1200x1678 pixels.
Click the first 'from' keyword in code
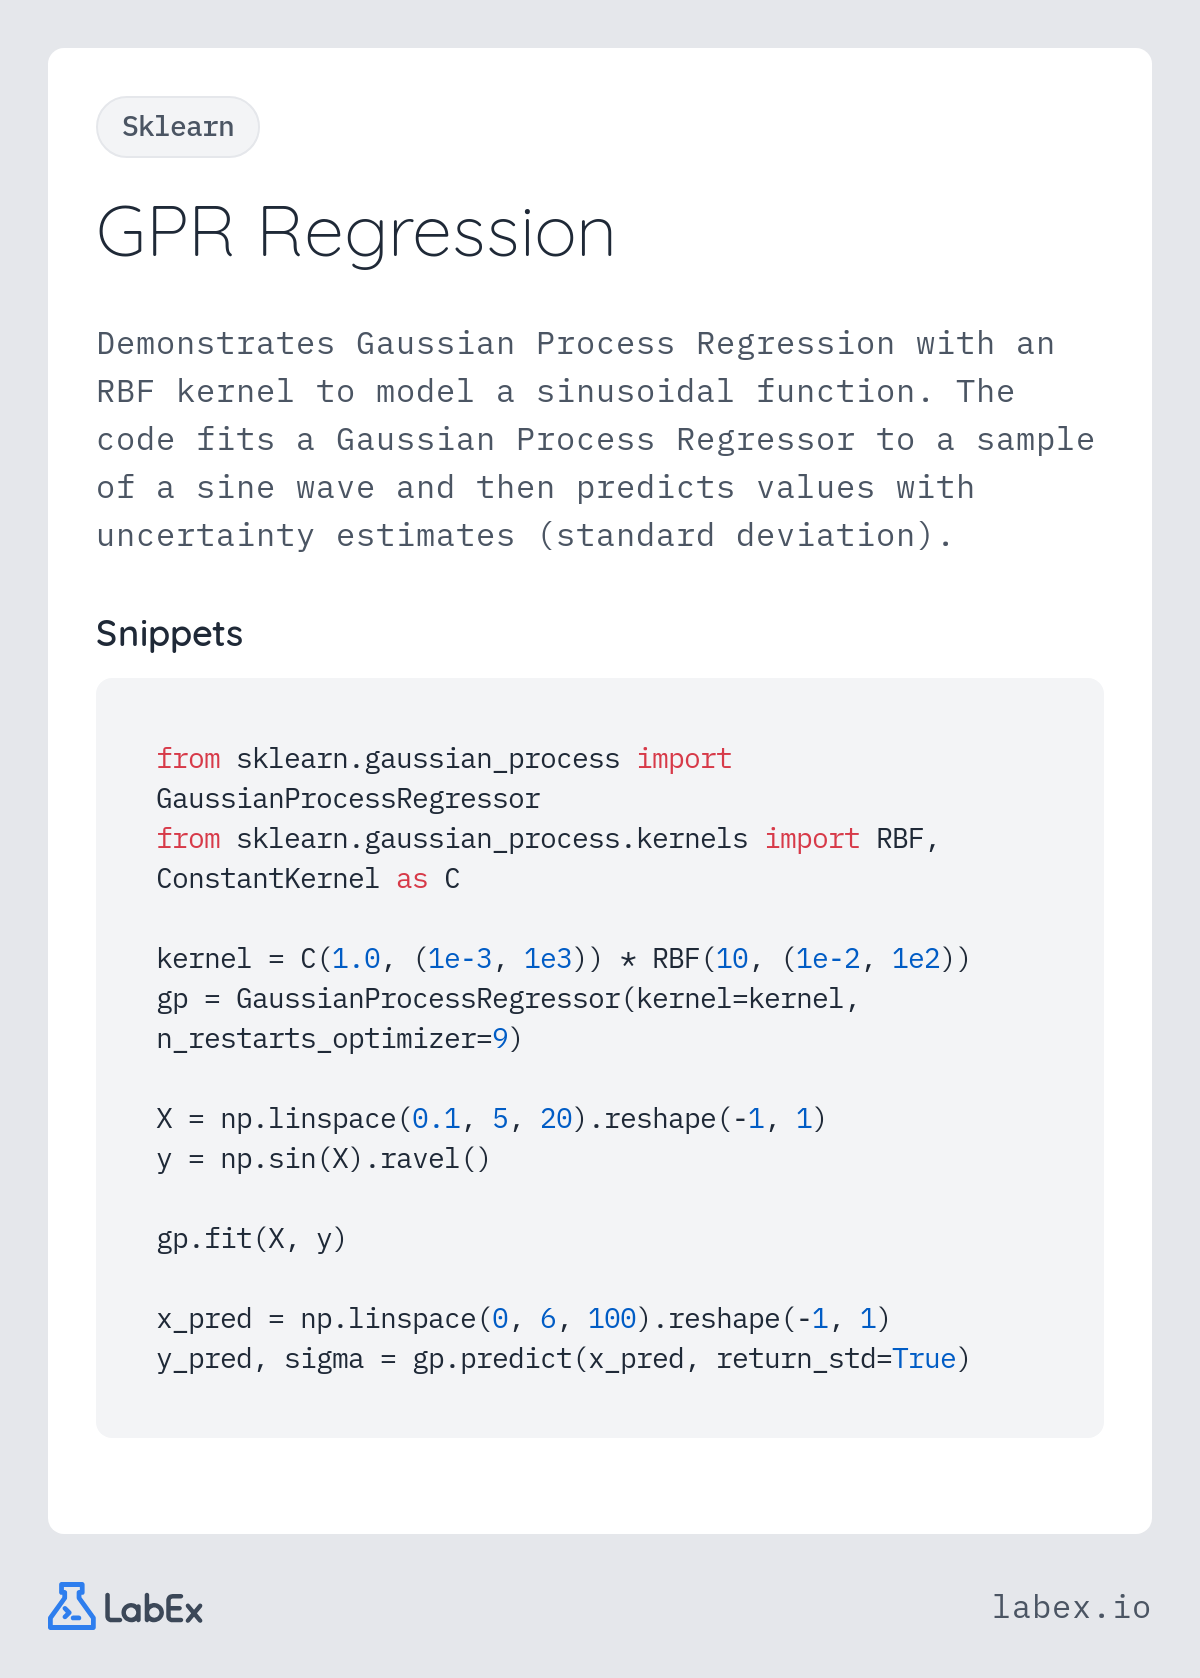(x=188, y=759)
